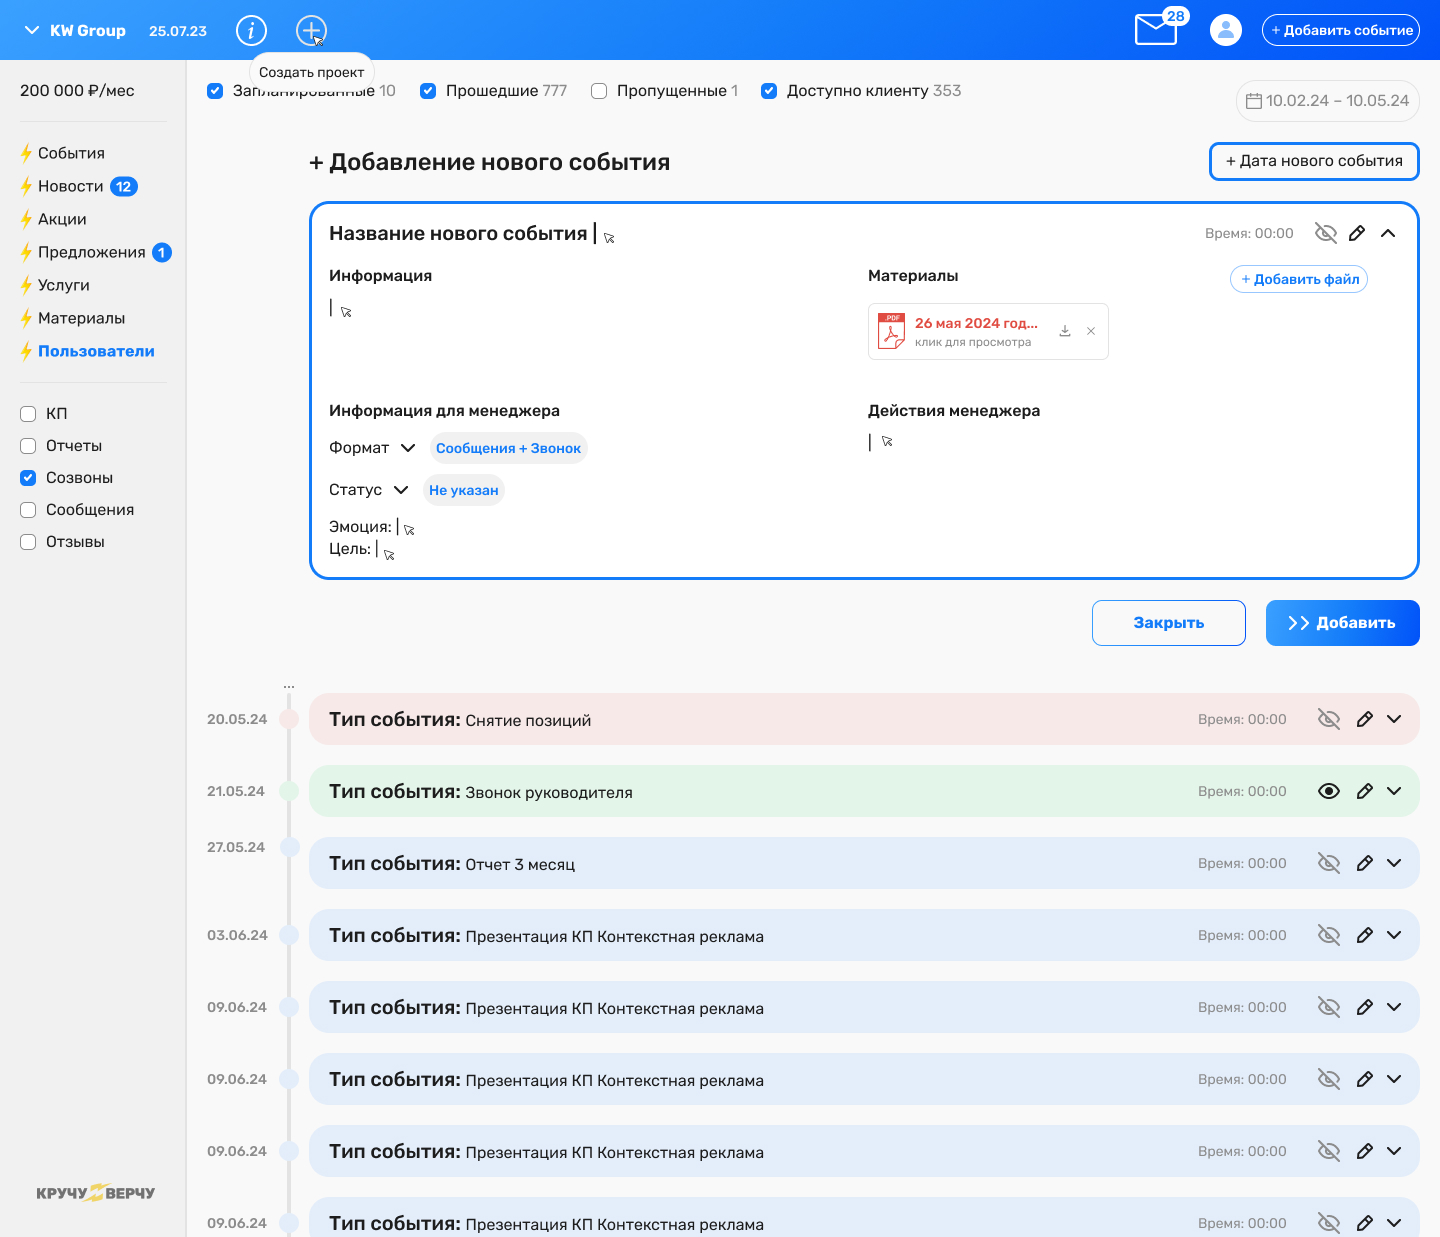Click lightning icon next to Услуги
The height and width of the screenshot is (1237, 1440).
point(26,285)
